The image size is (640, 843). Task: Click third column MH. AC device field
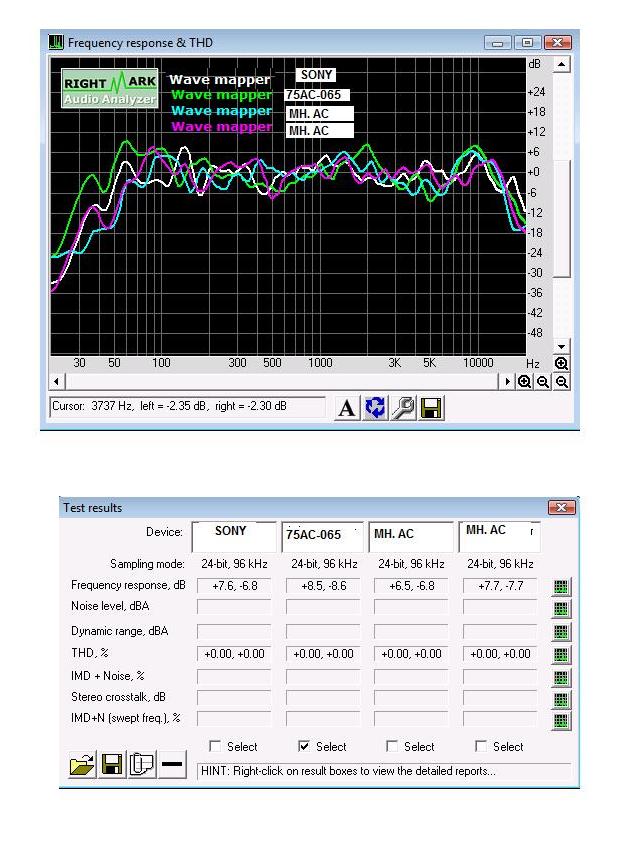pos(411,536)
